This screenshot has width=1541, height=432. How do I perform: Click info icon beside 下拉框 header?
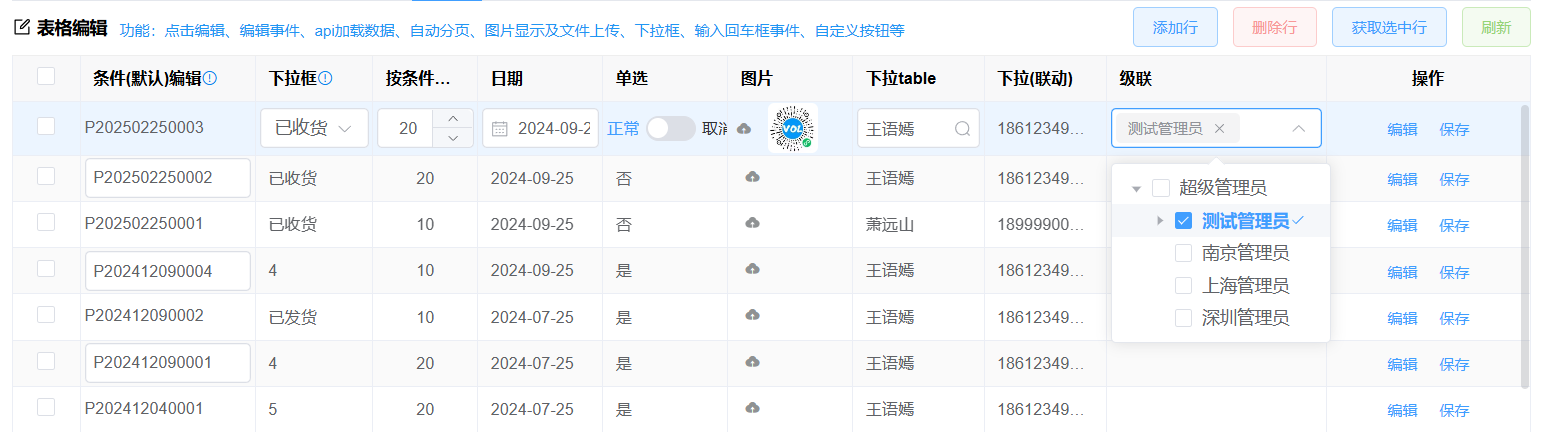[x=325, y=79]
